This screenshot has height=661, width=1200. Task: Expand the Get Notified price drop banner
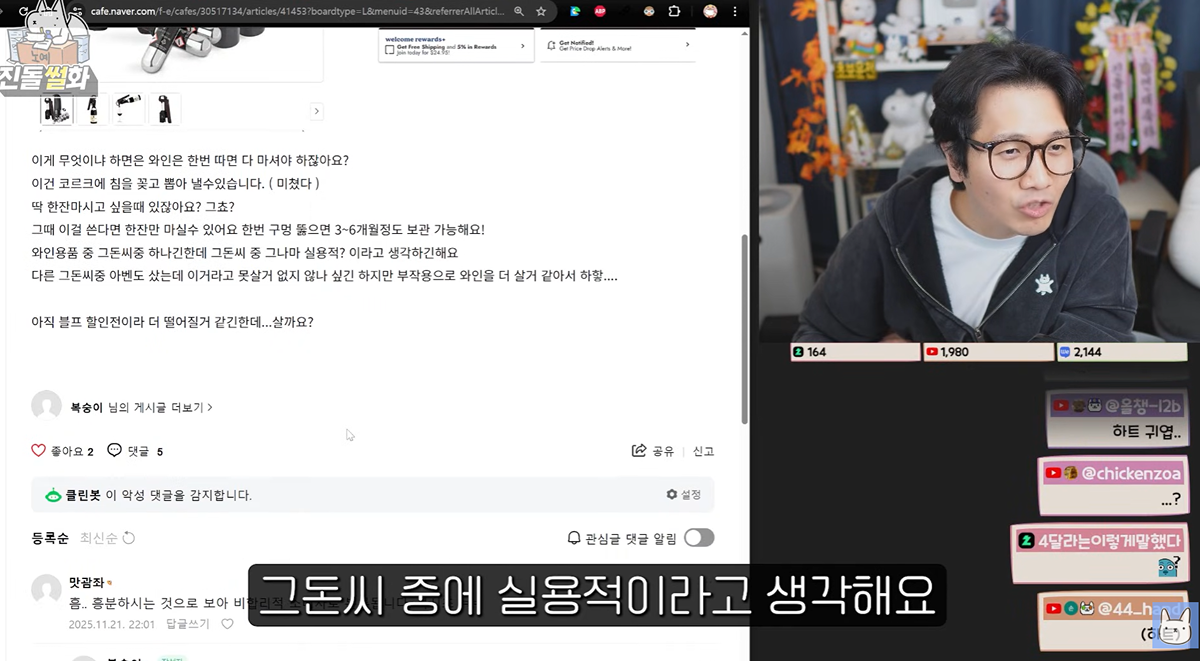click(686, 45)
